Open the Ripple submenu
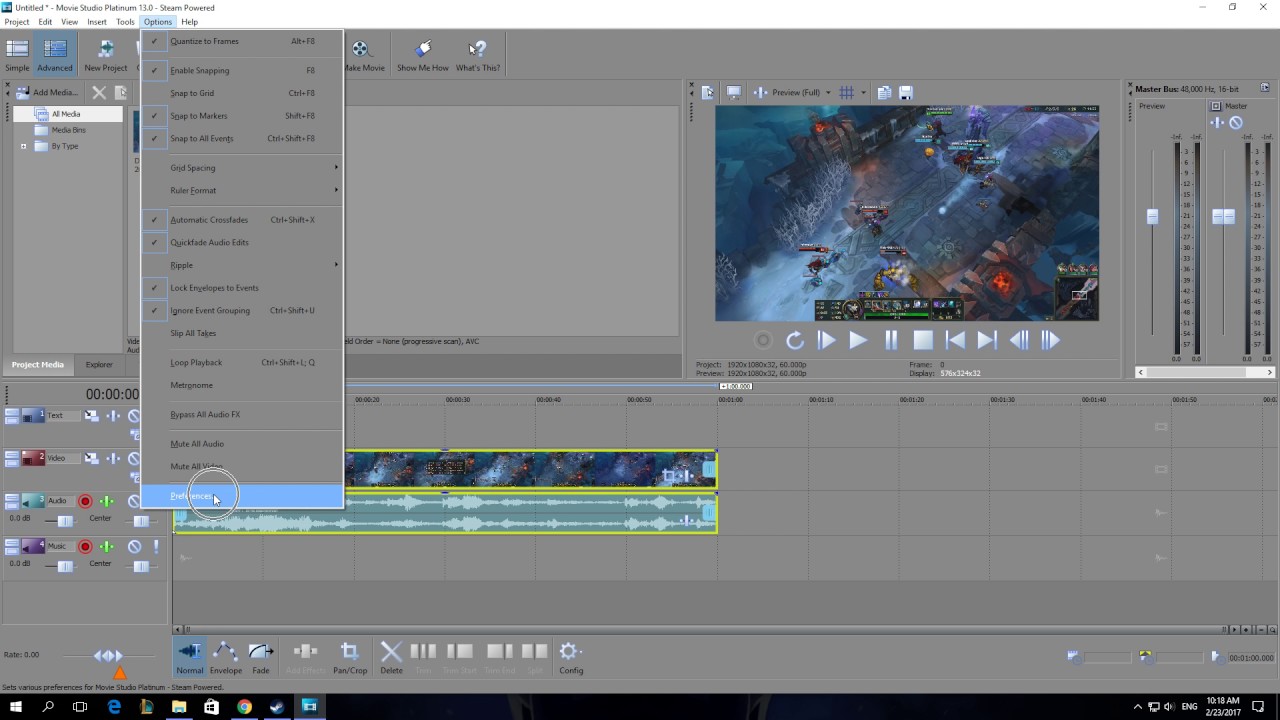The height and width of the screenshot is (720, 1280). (x=242, y=265)
